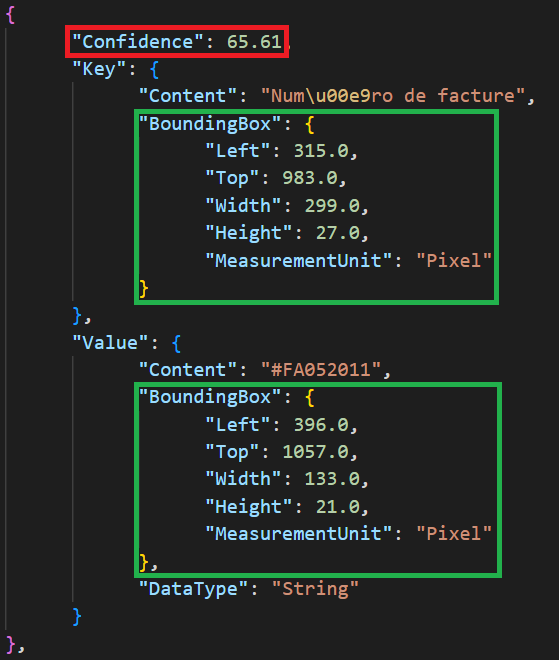Screen dimensions: 559x660
Task: Click the Confidence value 65.61
Action: pyautogui.click(x=254, y=42)
